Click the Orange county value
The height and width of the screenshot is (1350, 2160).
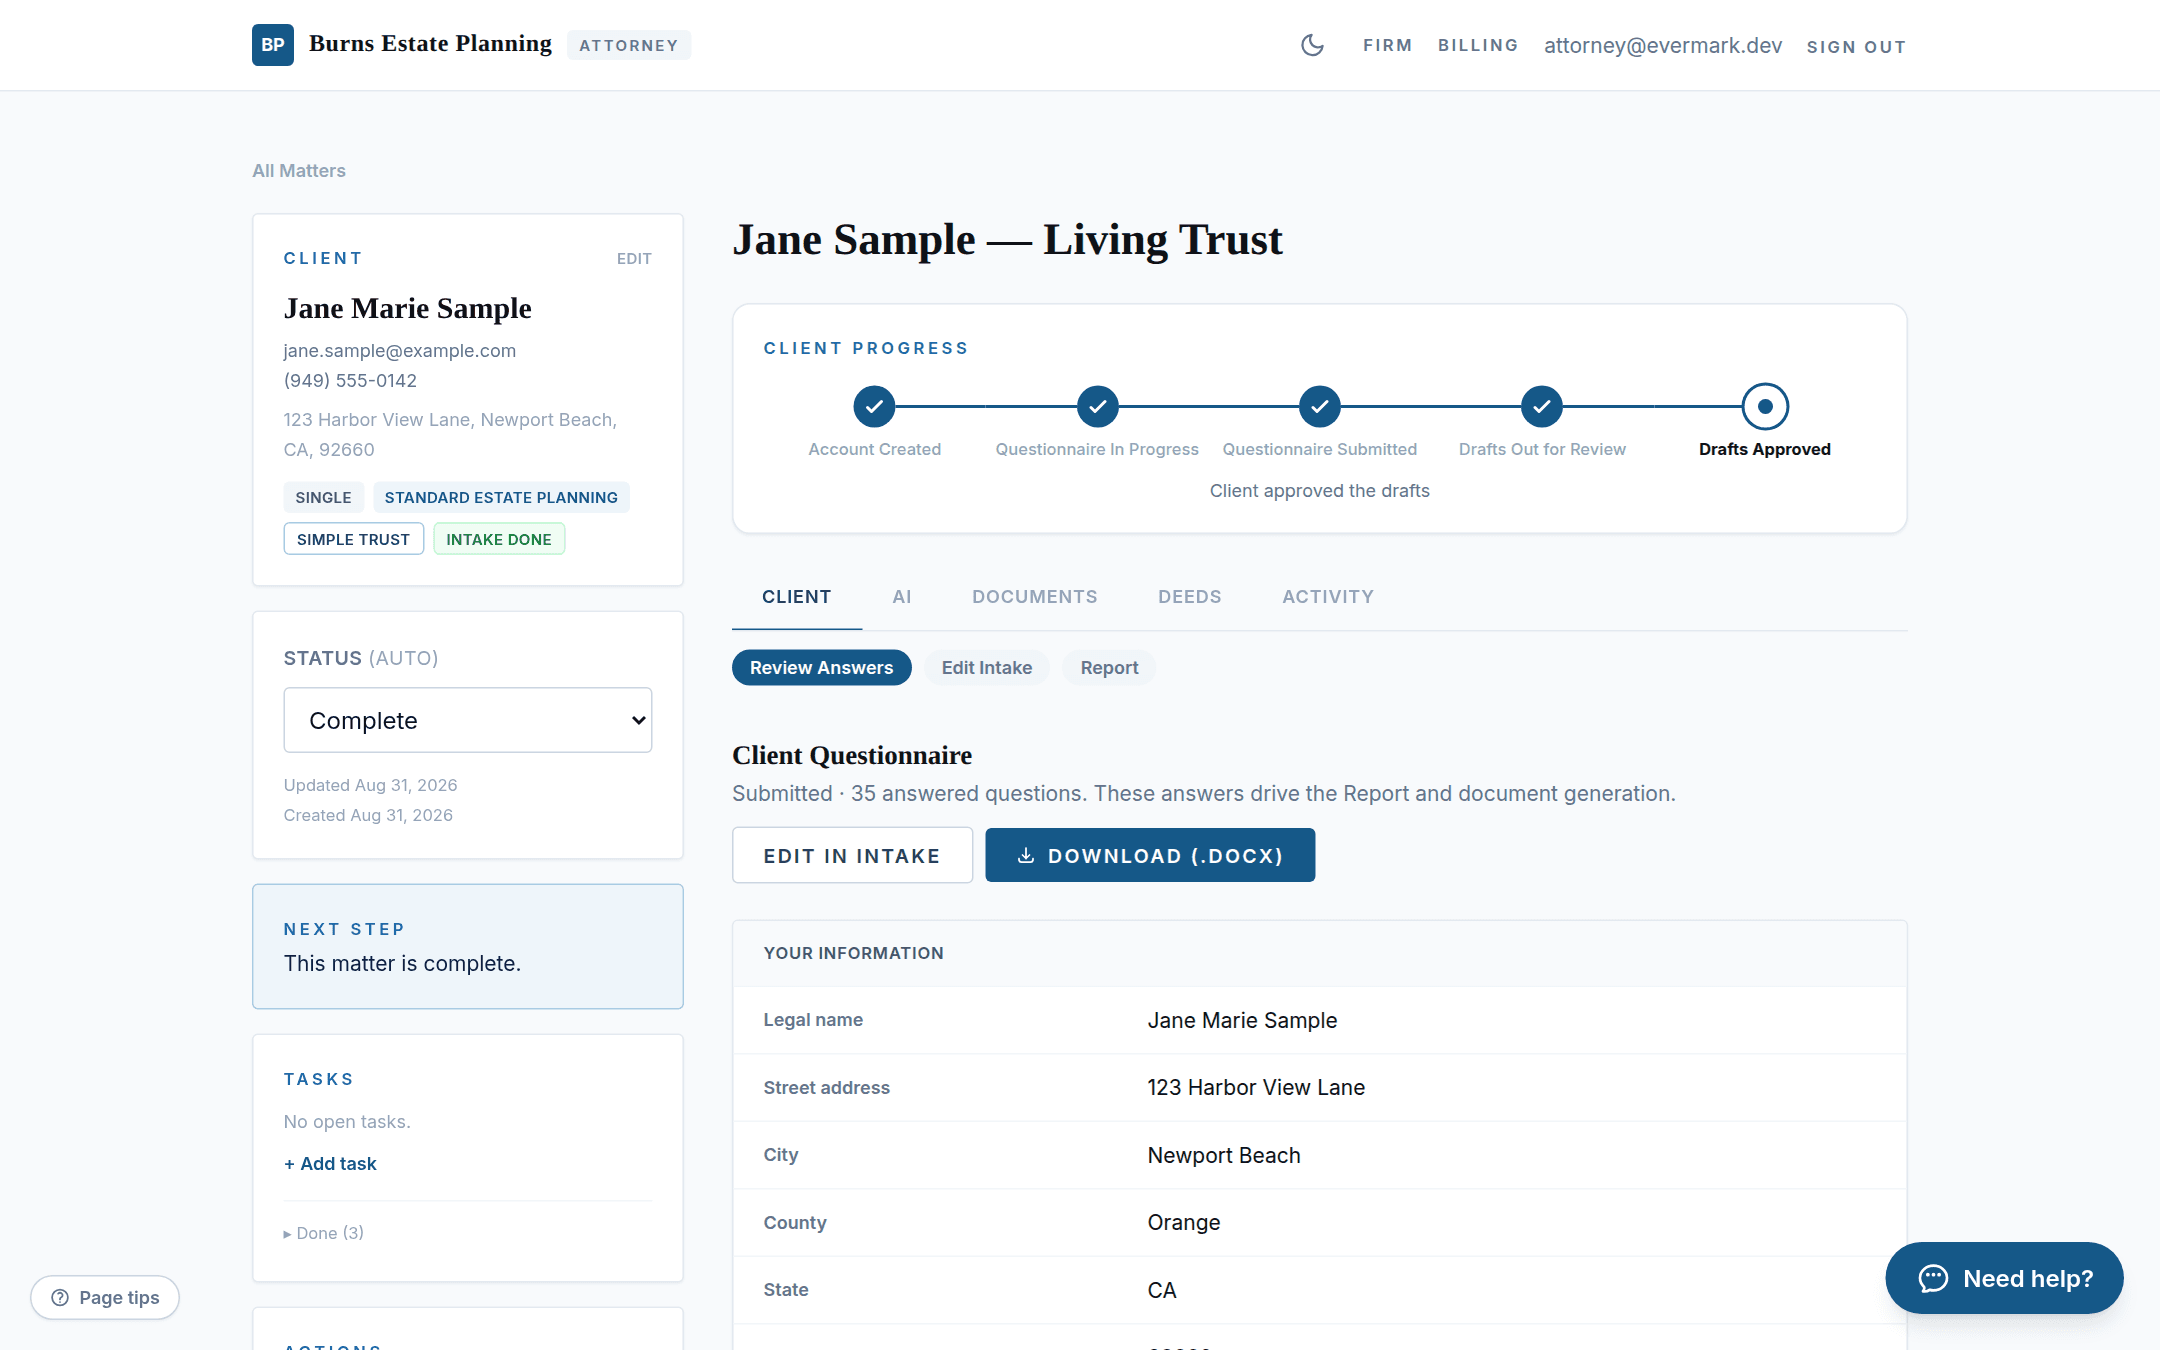pos(1184,1222)
